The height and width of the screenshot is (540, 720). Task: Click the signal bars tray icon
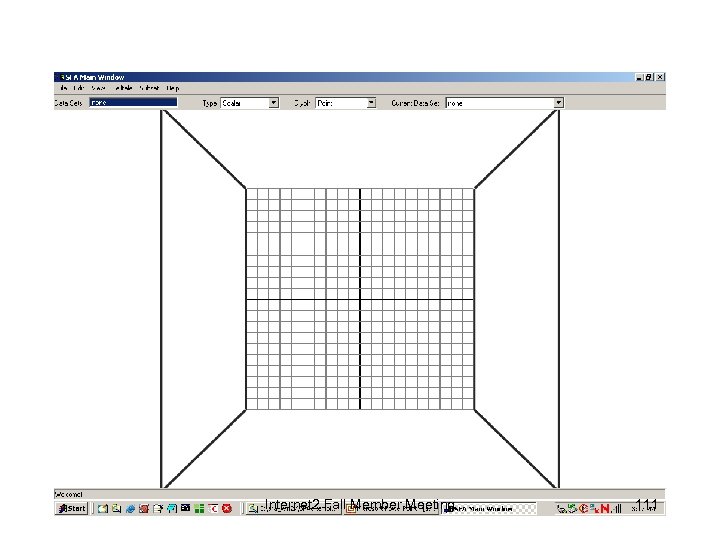pos(617,508)
